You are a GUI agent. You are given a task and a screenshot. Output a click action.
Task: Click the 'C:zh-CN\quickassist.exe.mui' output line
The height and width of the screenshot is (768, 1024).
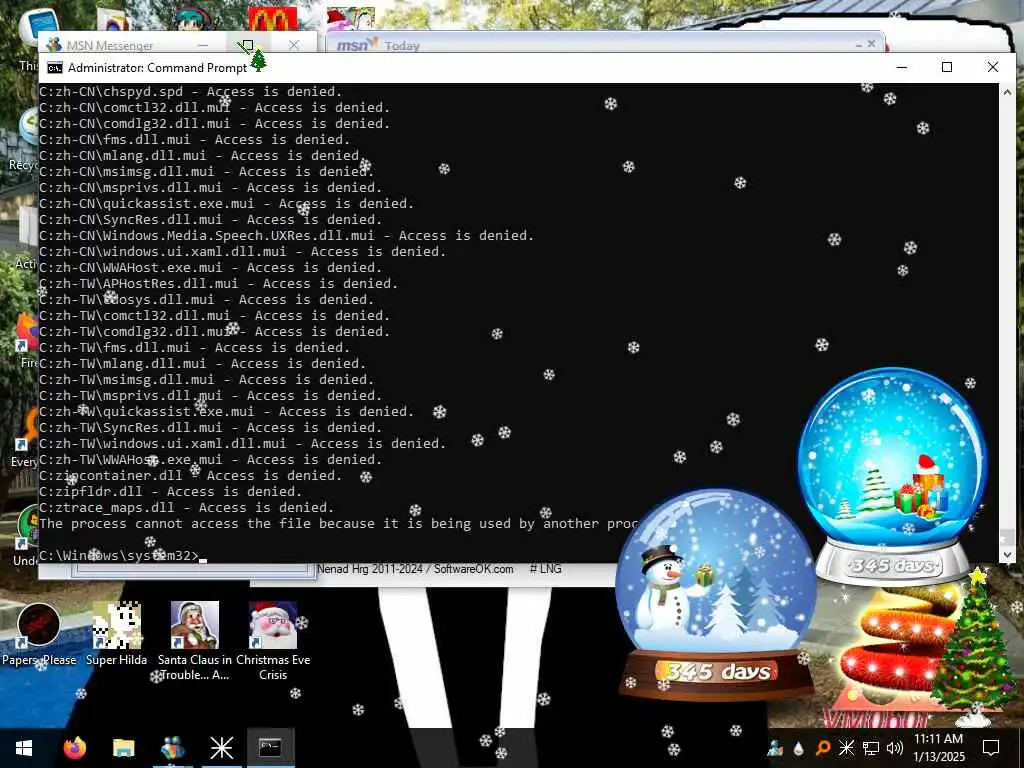226,204
